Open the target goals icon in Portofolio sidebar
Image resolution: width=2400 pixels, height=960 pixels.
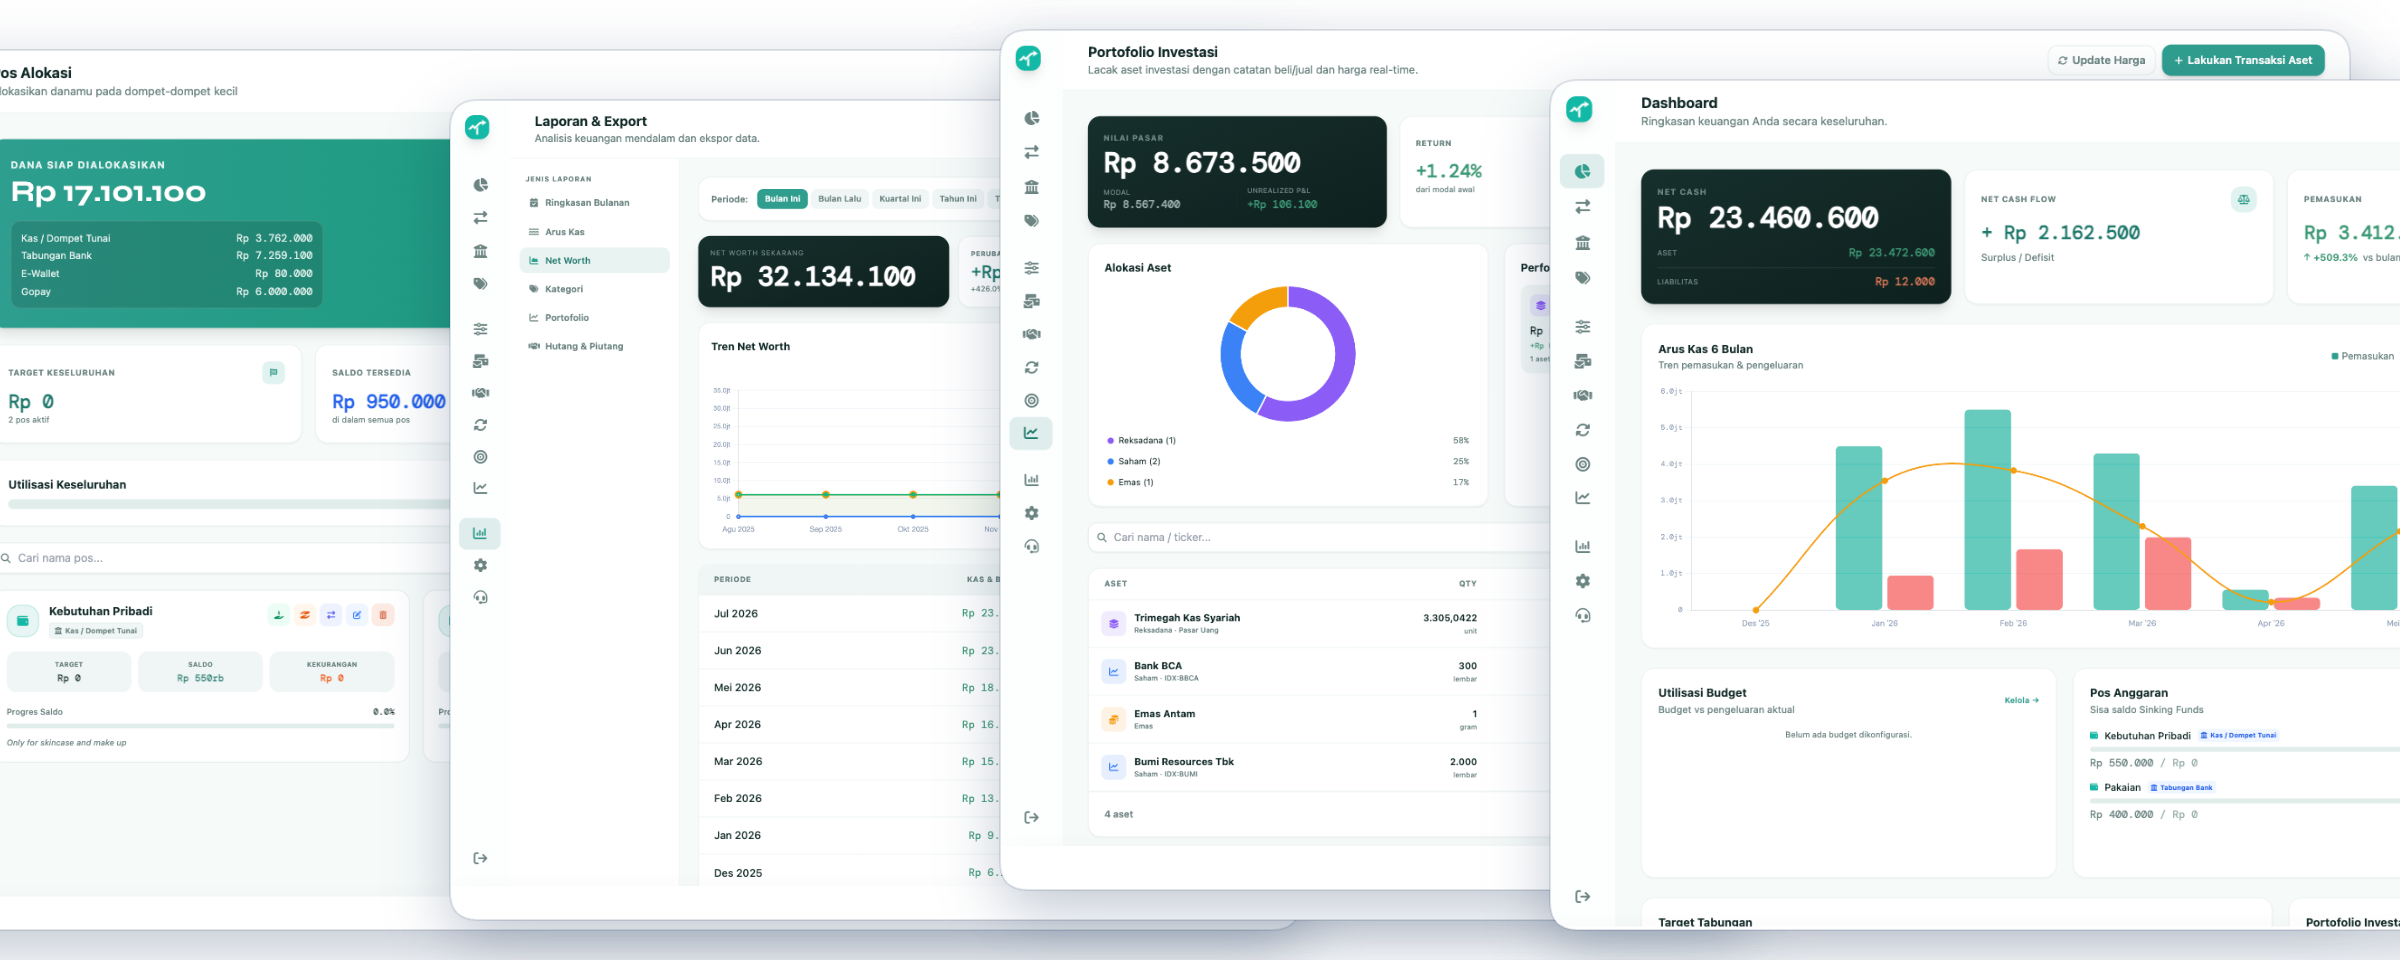[x=1031, y=400]
